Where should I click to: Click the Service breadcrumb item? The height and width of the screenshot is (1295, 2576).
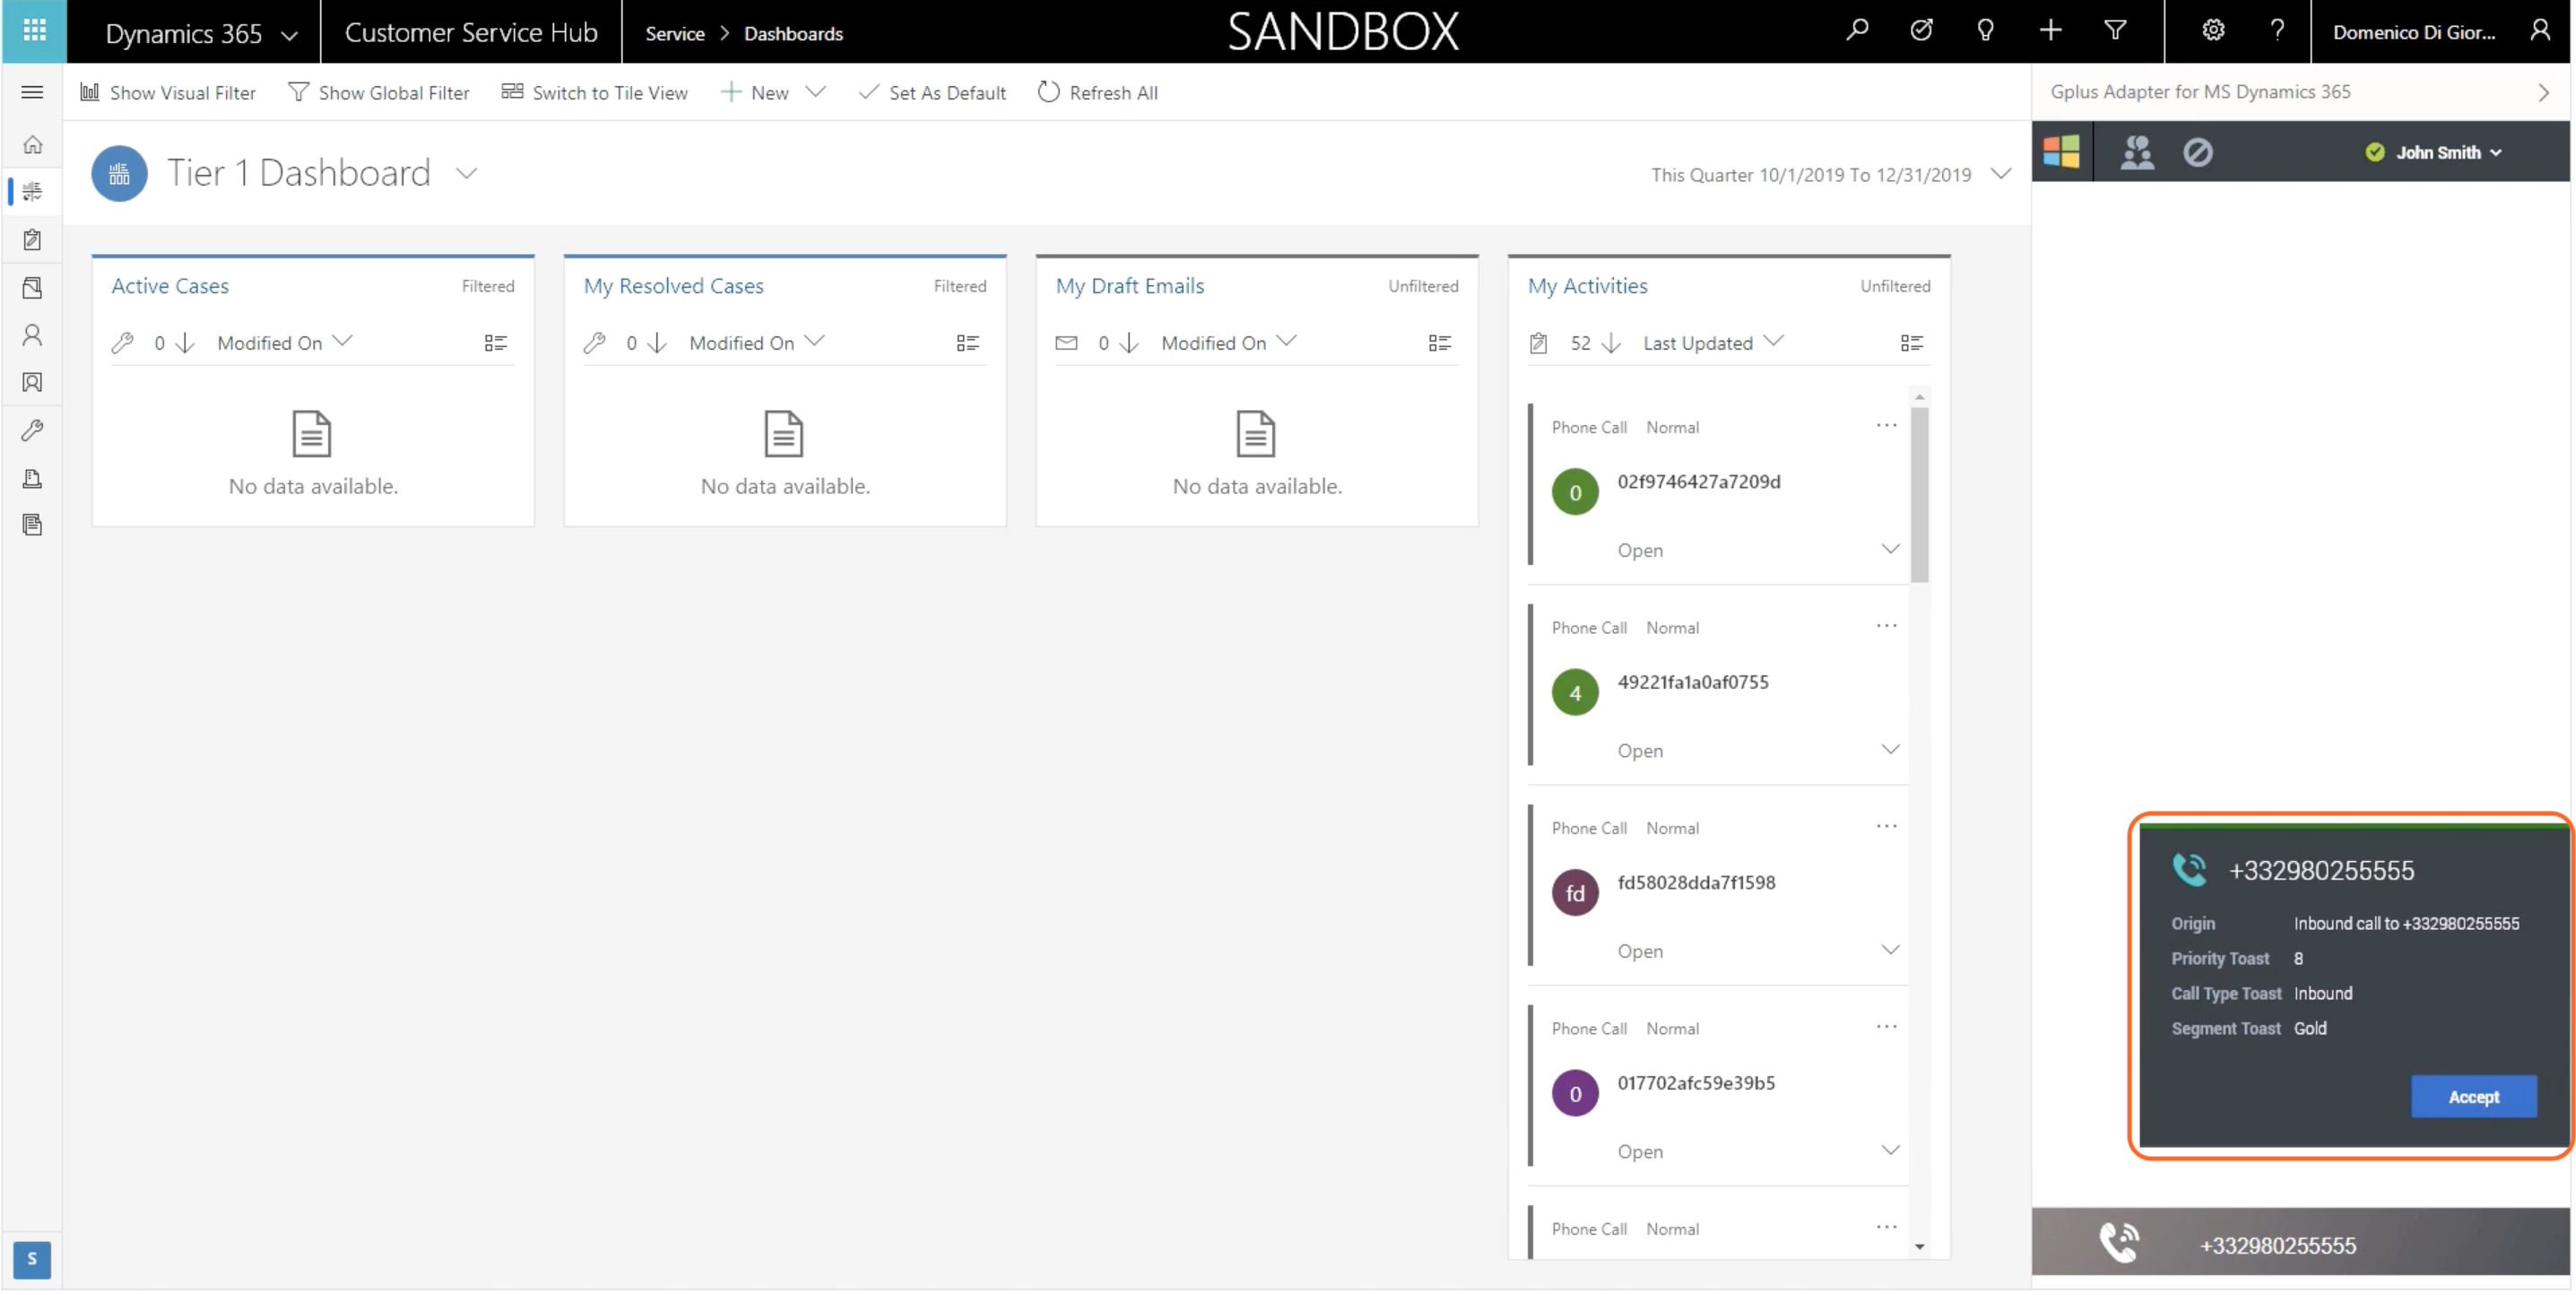pyautogui.click(x=674, y=33)
